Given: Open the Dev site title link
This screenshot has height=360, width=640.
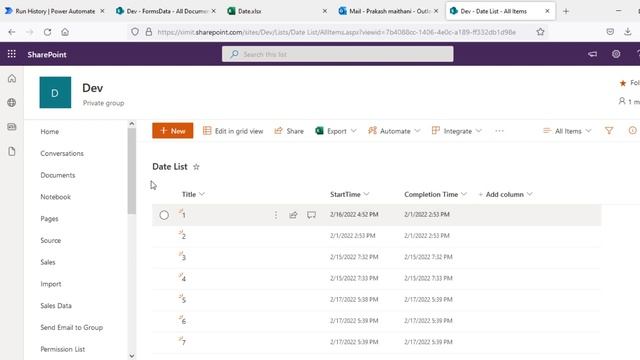Looking at the screenshot, I should pos(93,88).
